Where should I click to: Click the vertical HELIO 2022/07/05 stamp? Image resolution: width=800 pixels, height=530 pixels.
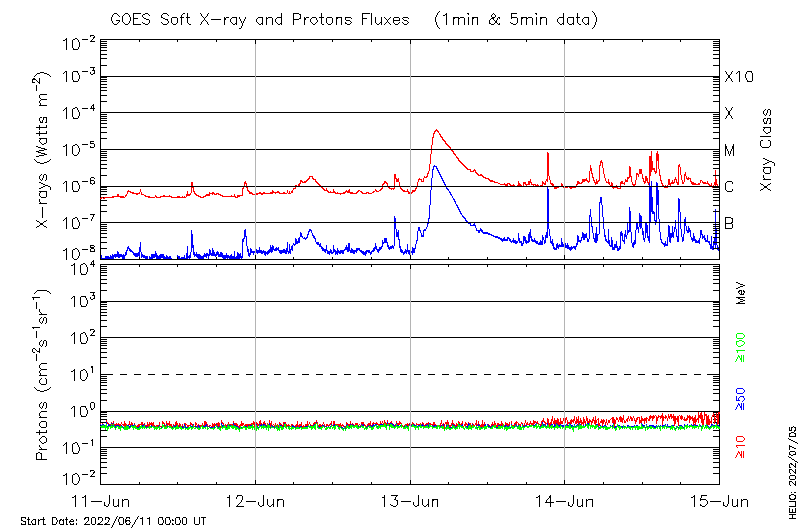click(x=790, y=468)
